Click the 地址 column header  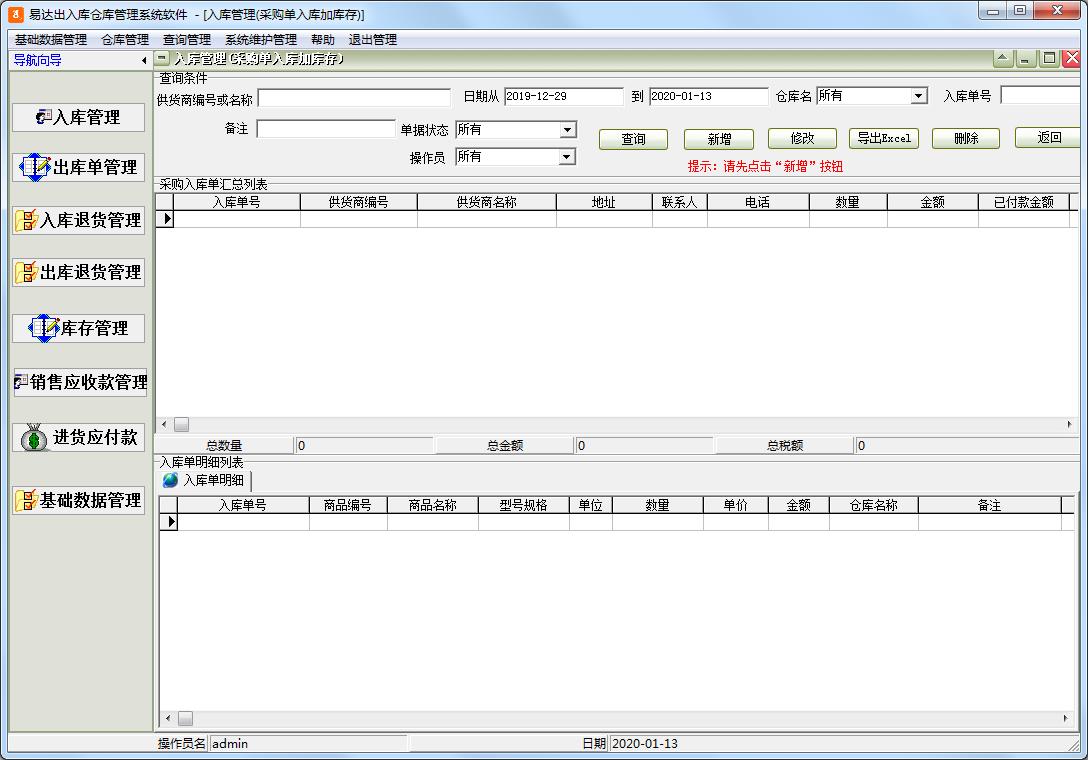(x=604, y=202)
